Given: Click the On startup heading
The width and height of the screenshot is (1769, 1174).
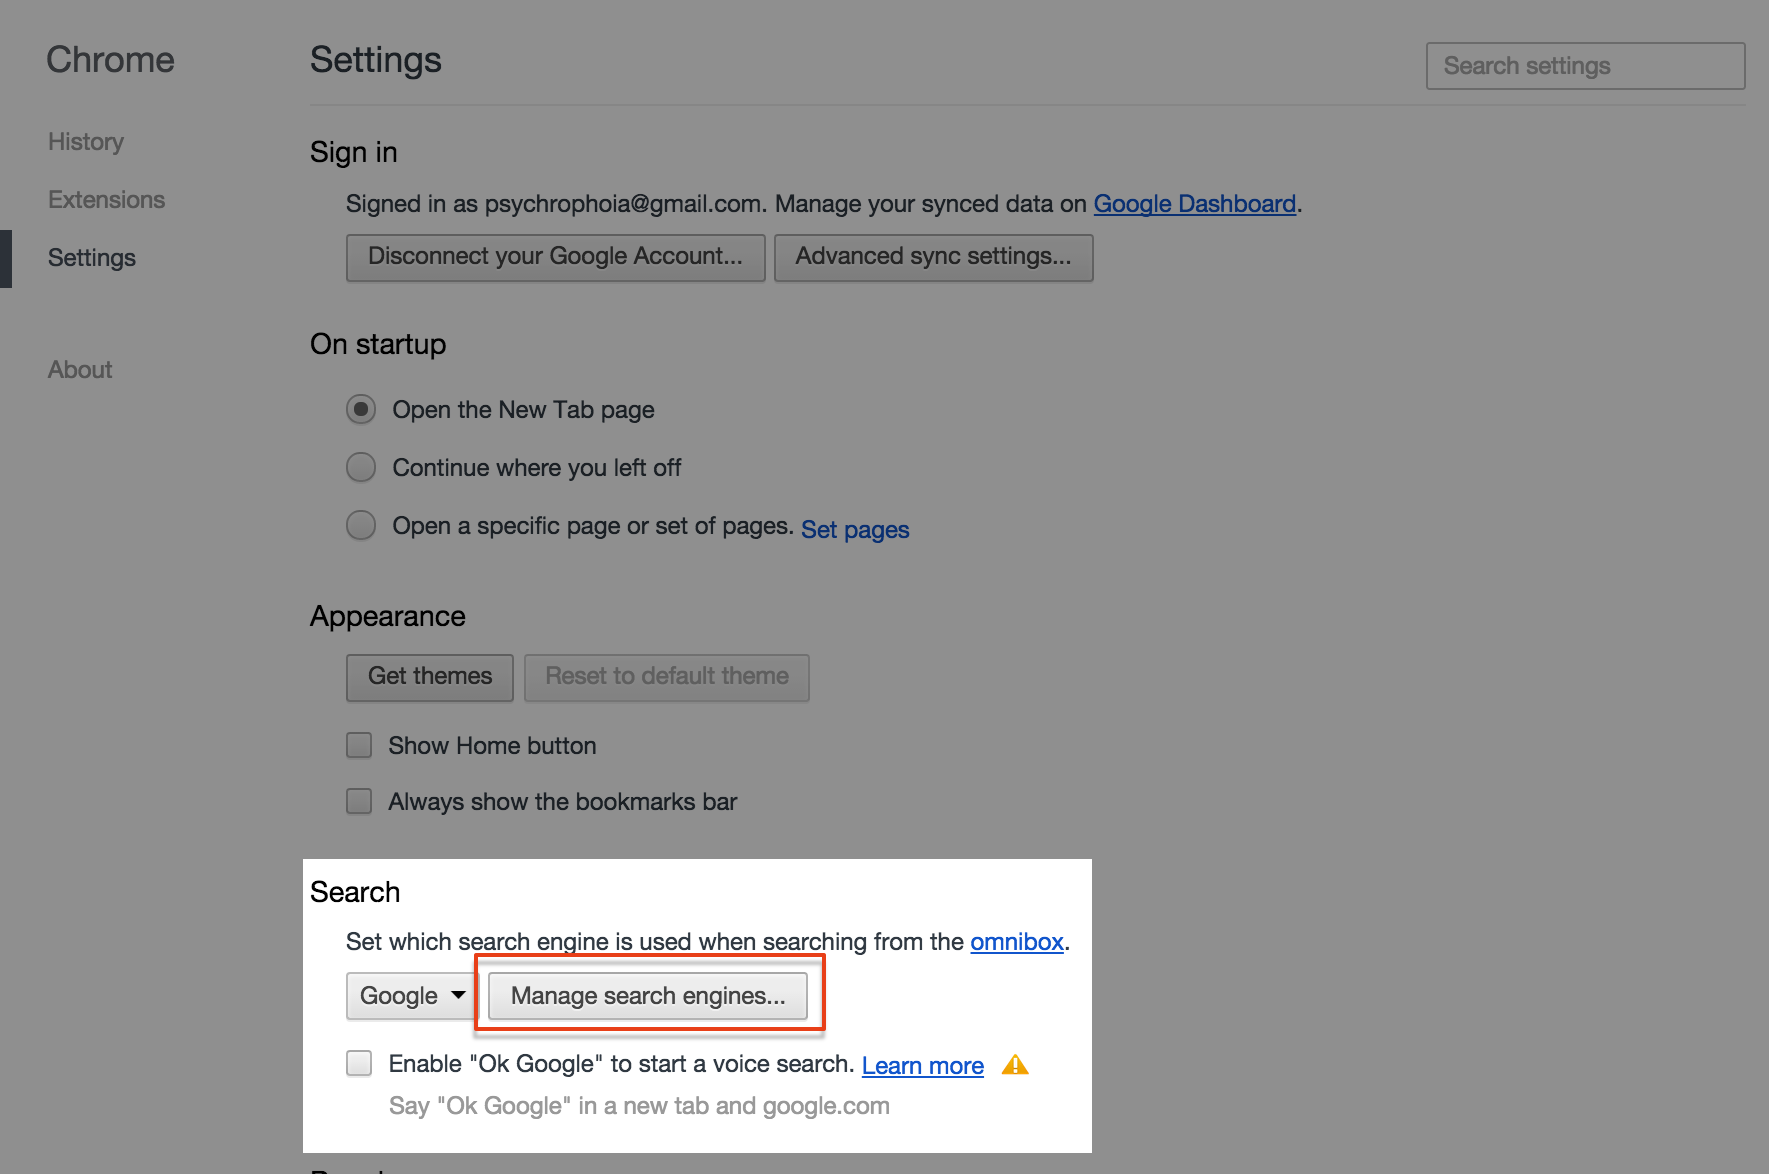Looking at the screenshot, I should 378,344.
